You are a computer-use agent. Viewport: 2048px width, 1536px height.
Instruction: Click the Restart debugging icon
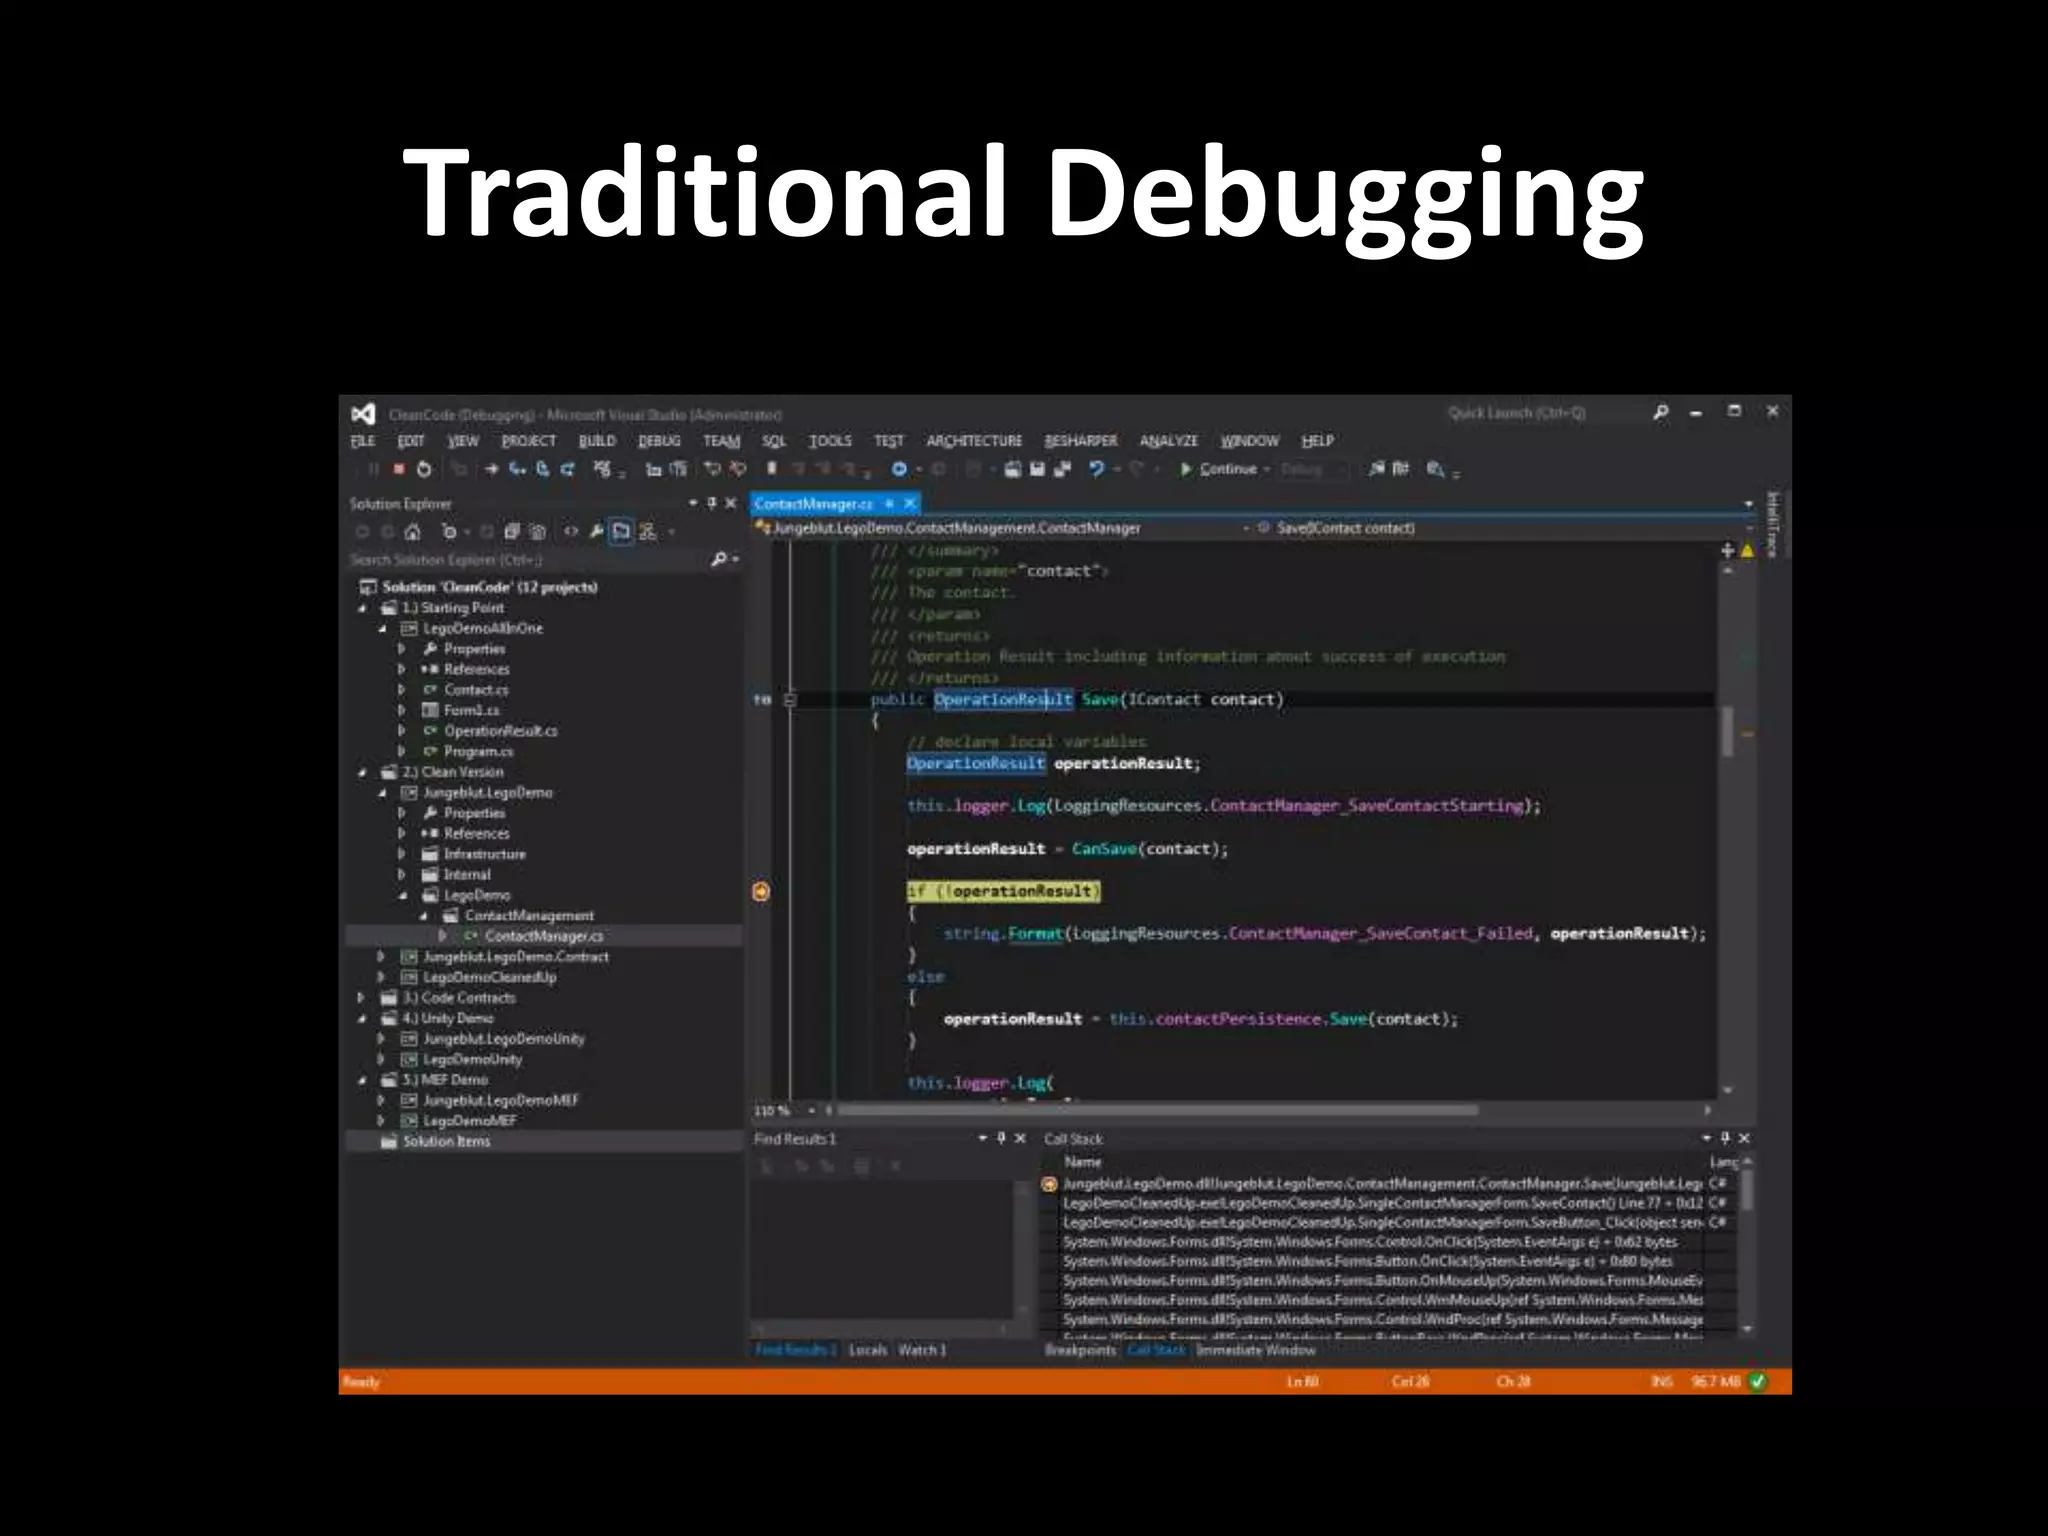tap(424, 469)
